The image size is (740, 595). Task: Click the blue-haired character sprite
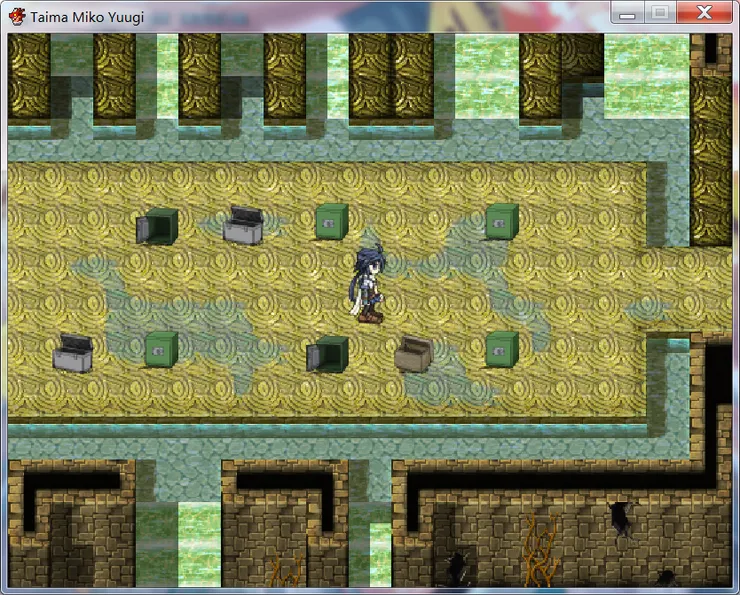(x=368, y=284)
